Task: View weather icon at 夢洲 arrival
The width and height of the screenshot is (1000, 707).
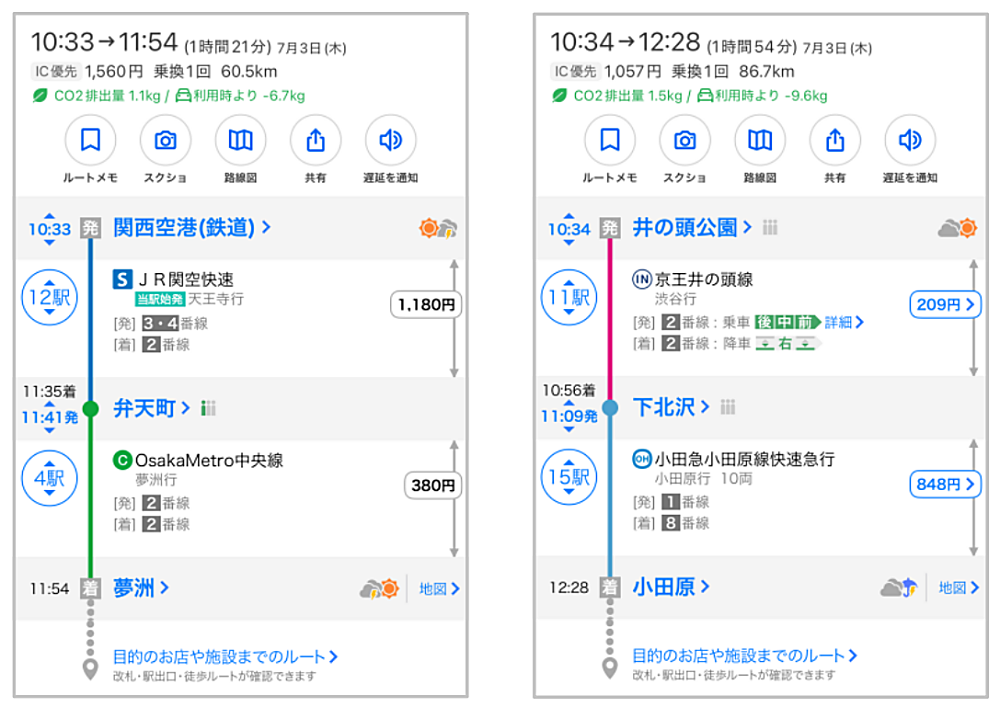Action: coord(379,588)
